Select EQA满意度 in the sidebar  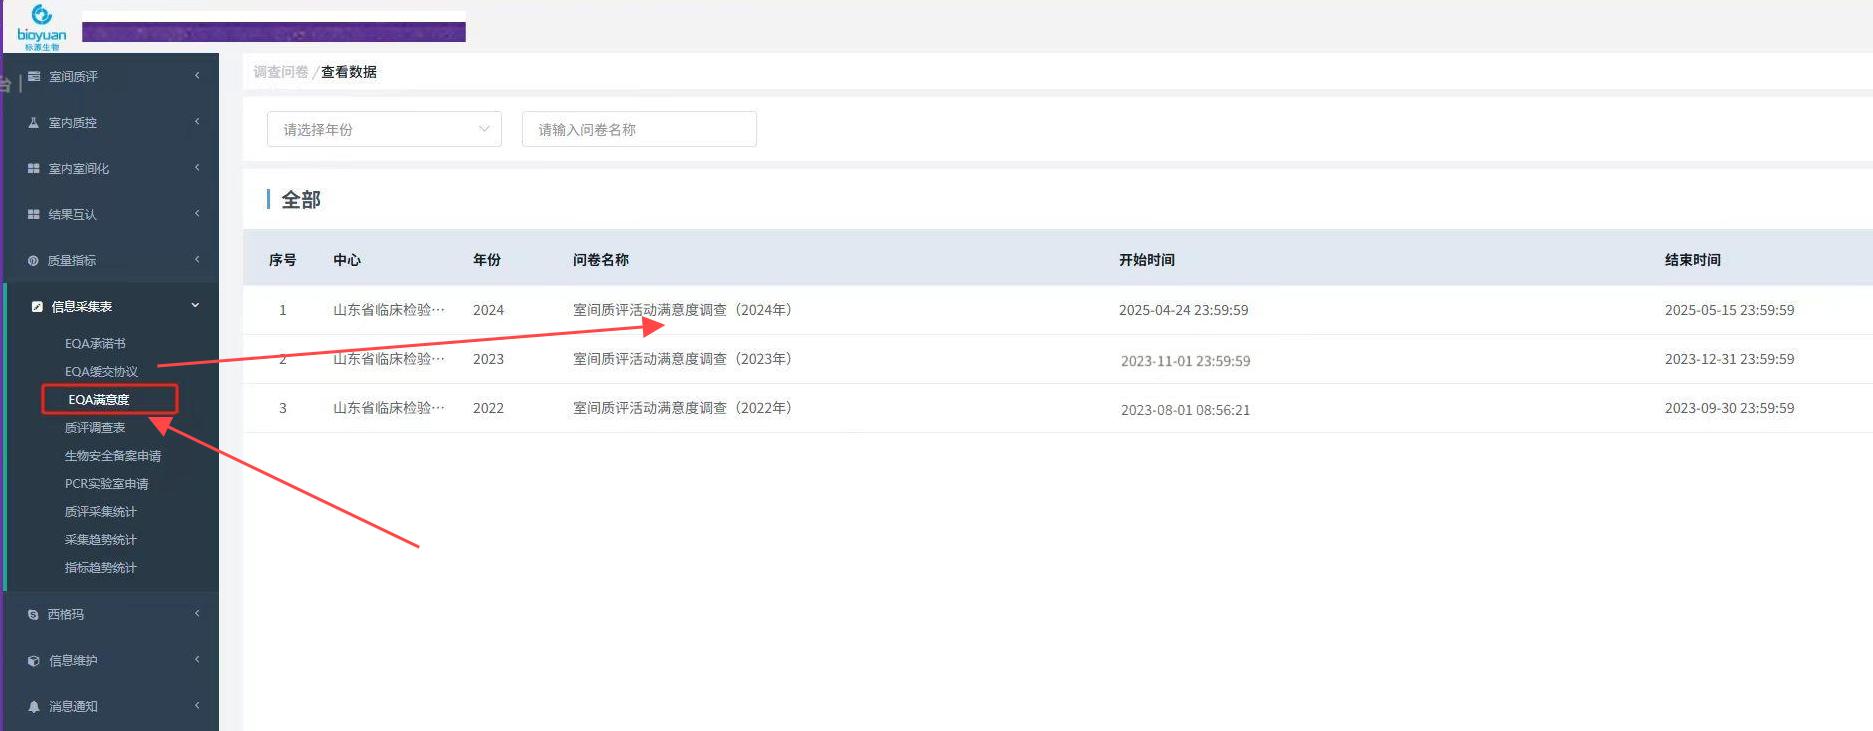point(99,400)
